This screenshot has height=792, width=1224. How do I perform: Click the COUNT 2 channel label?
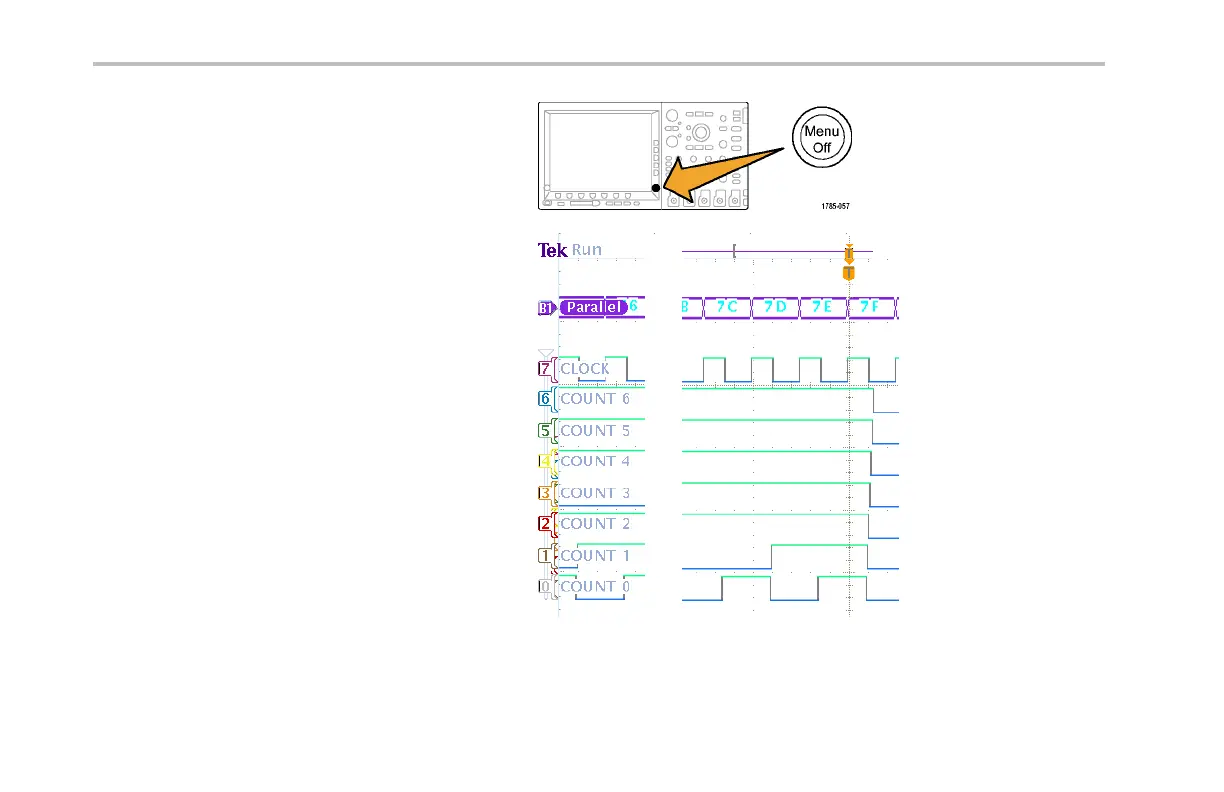point(595,524)
